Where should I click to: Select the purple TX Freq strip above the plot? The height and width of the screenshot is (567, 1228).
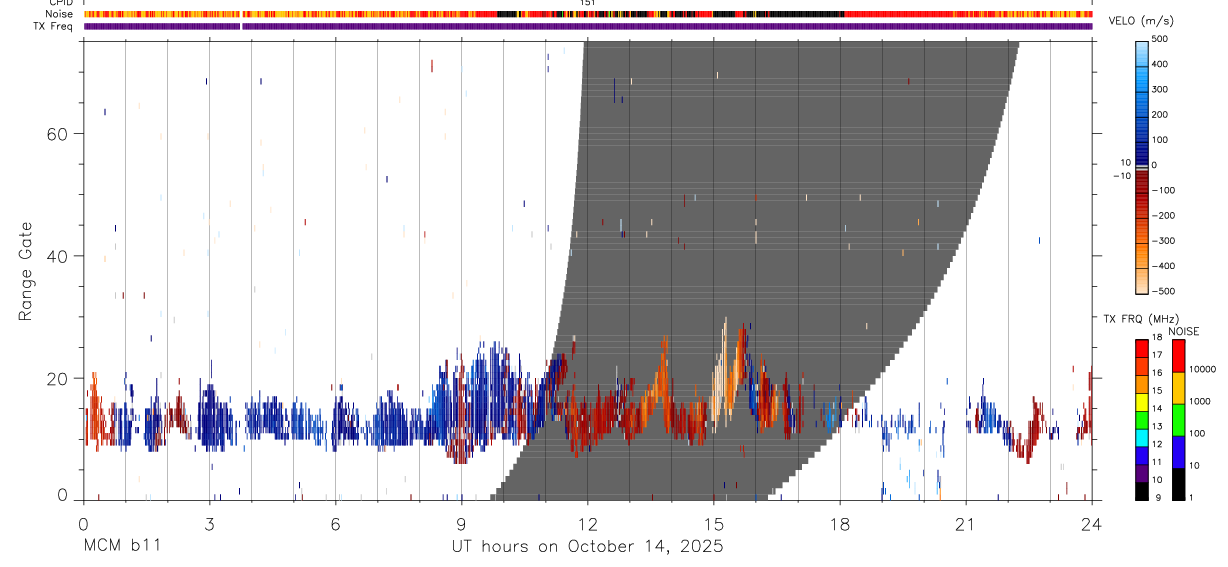click(x=588, y=26)
